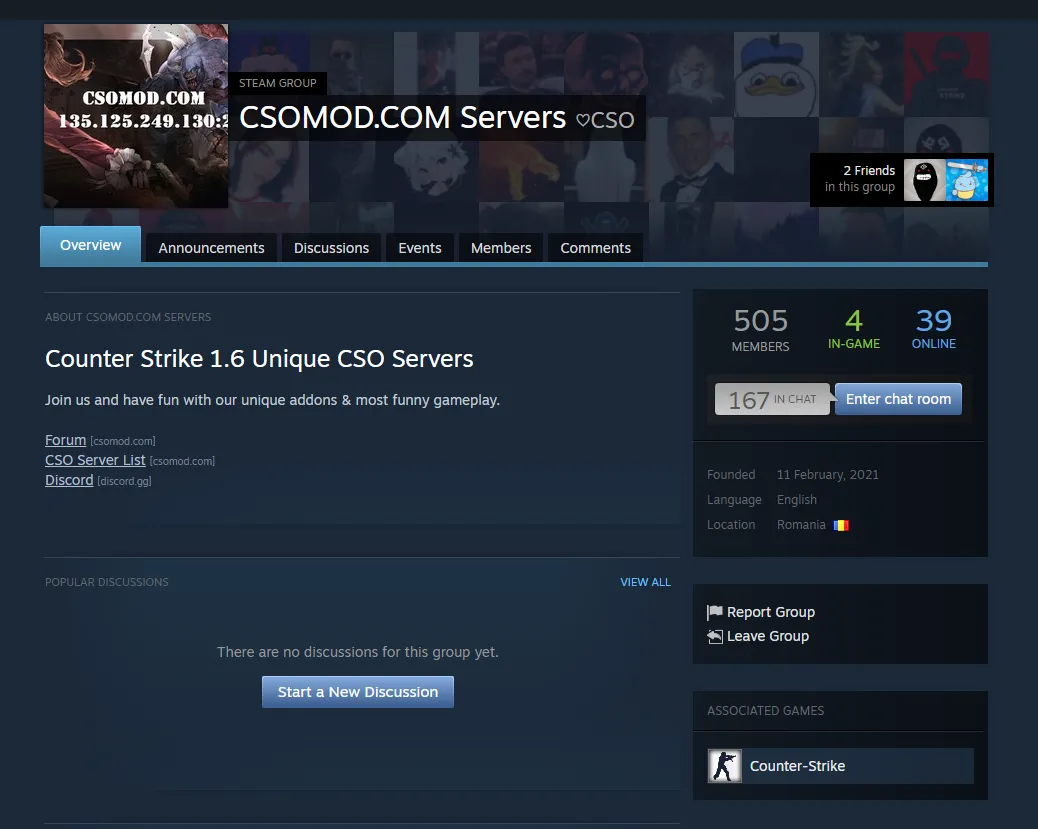The height and width of the screenshot is (829, 1038).
Task: Click the 167 IN CHAT counter
Action: pyautogui.click(x=772, y=399)
